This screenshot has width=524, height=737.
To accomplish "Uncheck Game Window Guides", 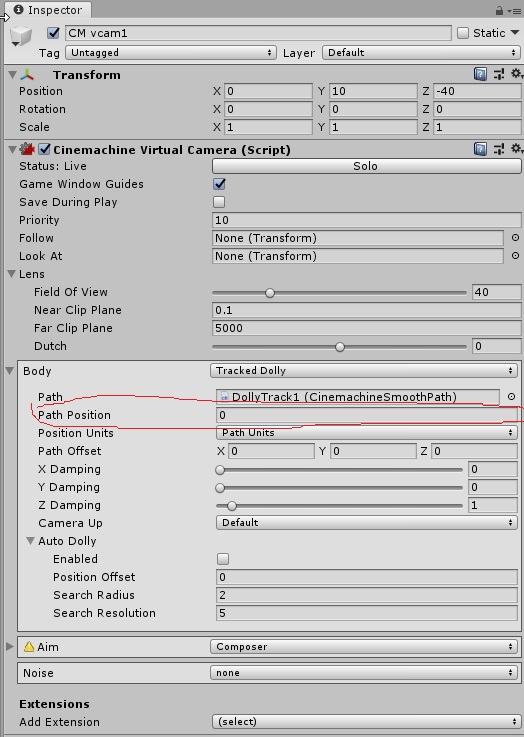I will coord(219,184).
